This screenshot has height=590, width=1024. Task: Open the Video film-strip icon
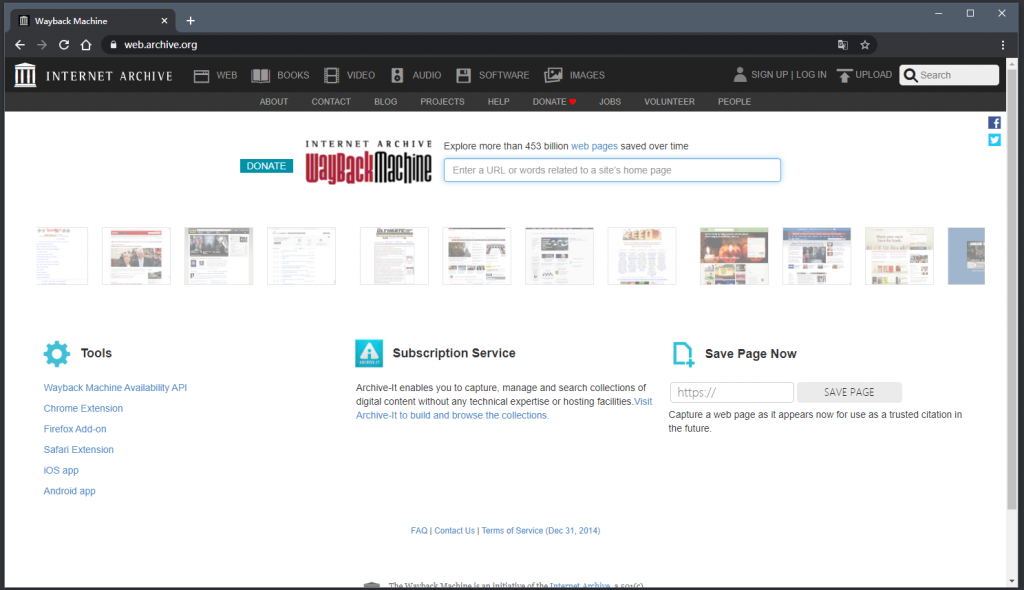[332, 75]
